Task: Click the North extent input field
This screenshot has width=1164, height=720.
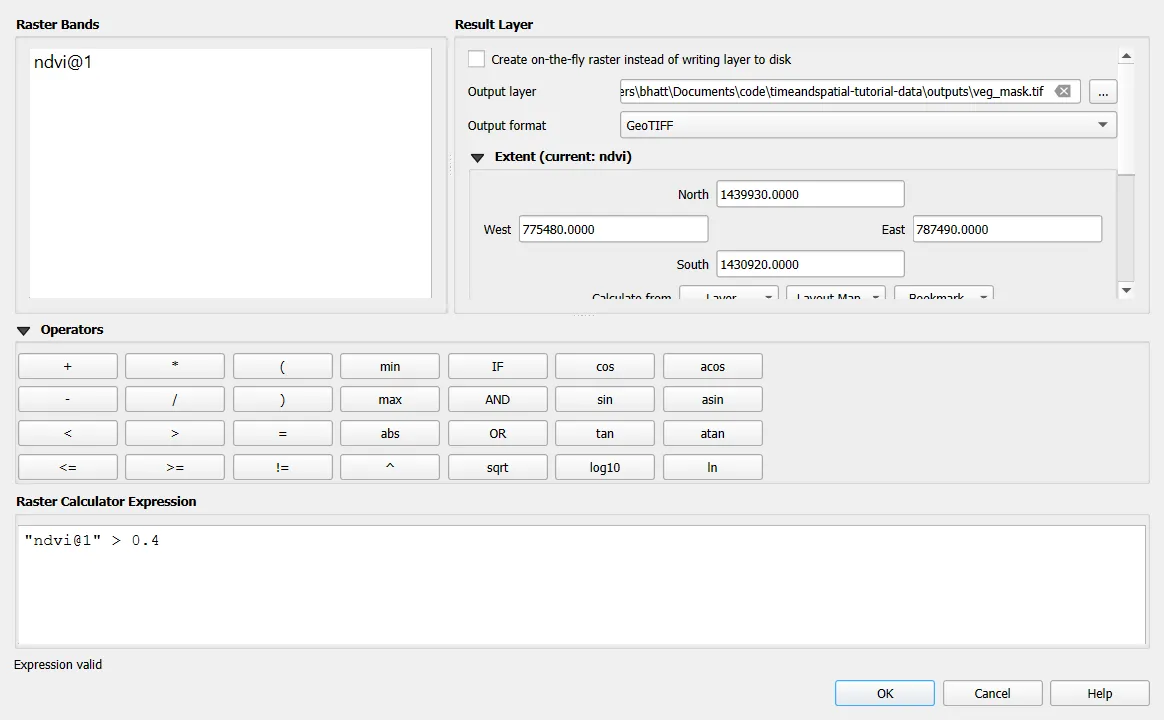Action: 810,194
